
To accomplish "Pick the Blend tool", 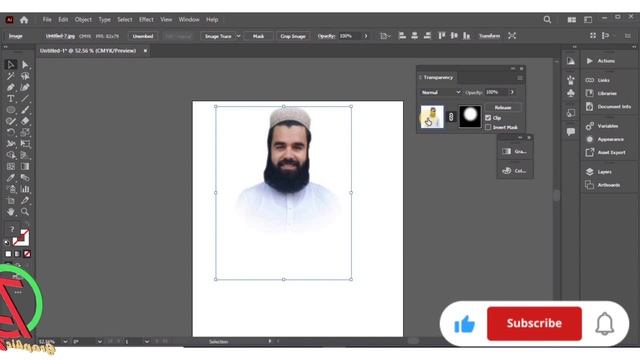I will click(25, 178).
